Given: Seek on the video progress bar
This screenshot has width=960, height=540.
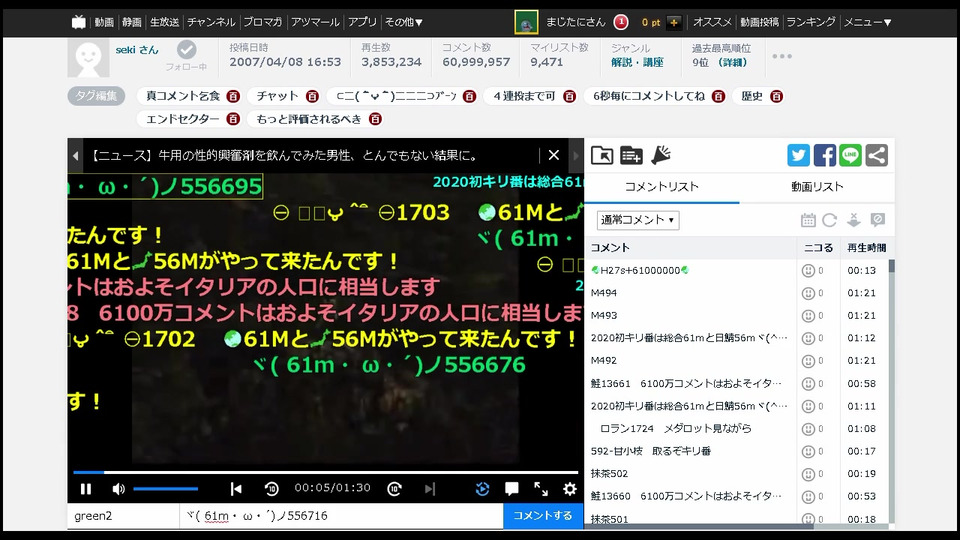Looking at the screenshot, I should (325, 472).
